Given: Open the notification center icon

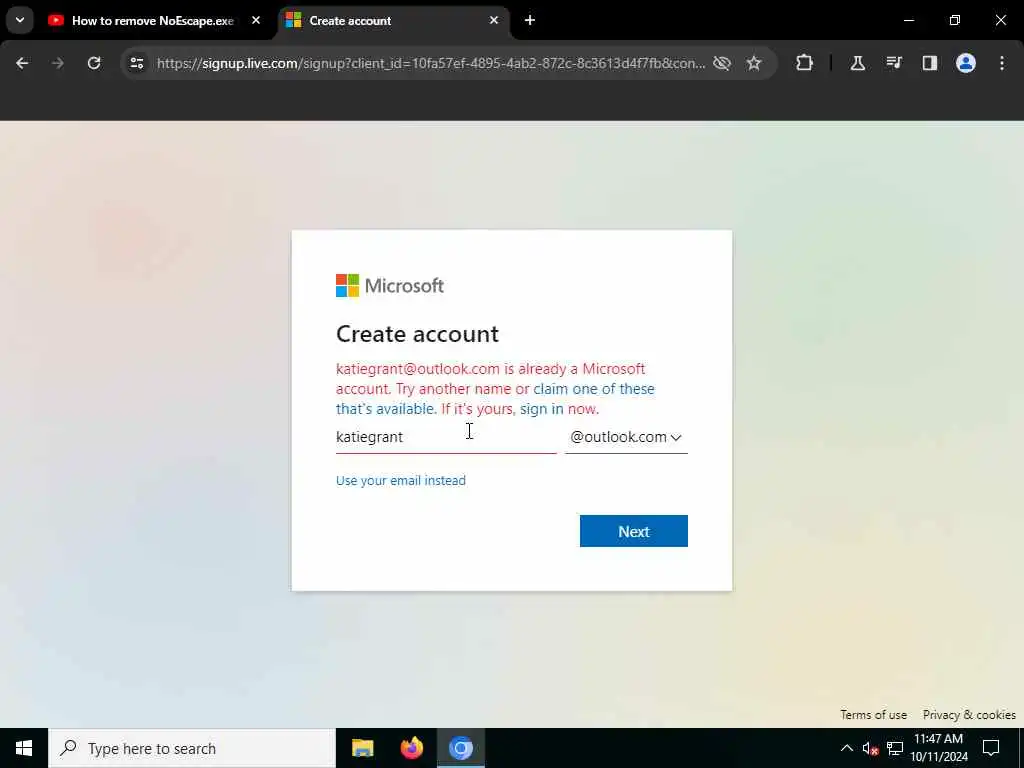Looking at the screenshot, I should (x=991, y=748).
